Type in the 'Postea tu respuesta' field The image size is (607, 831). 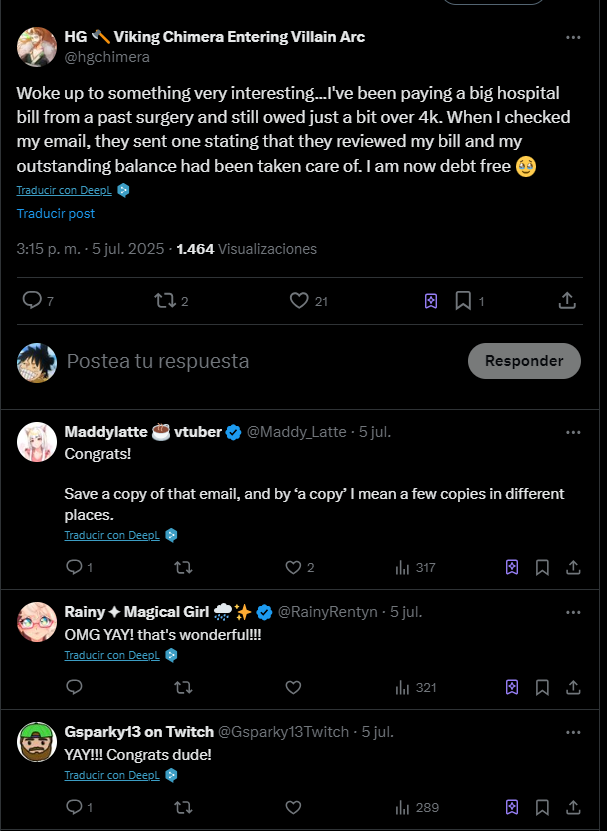coord(250,361)
